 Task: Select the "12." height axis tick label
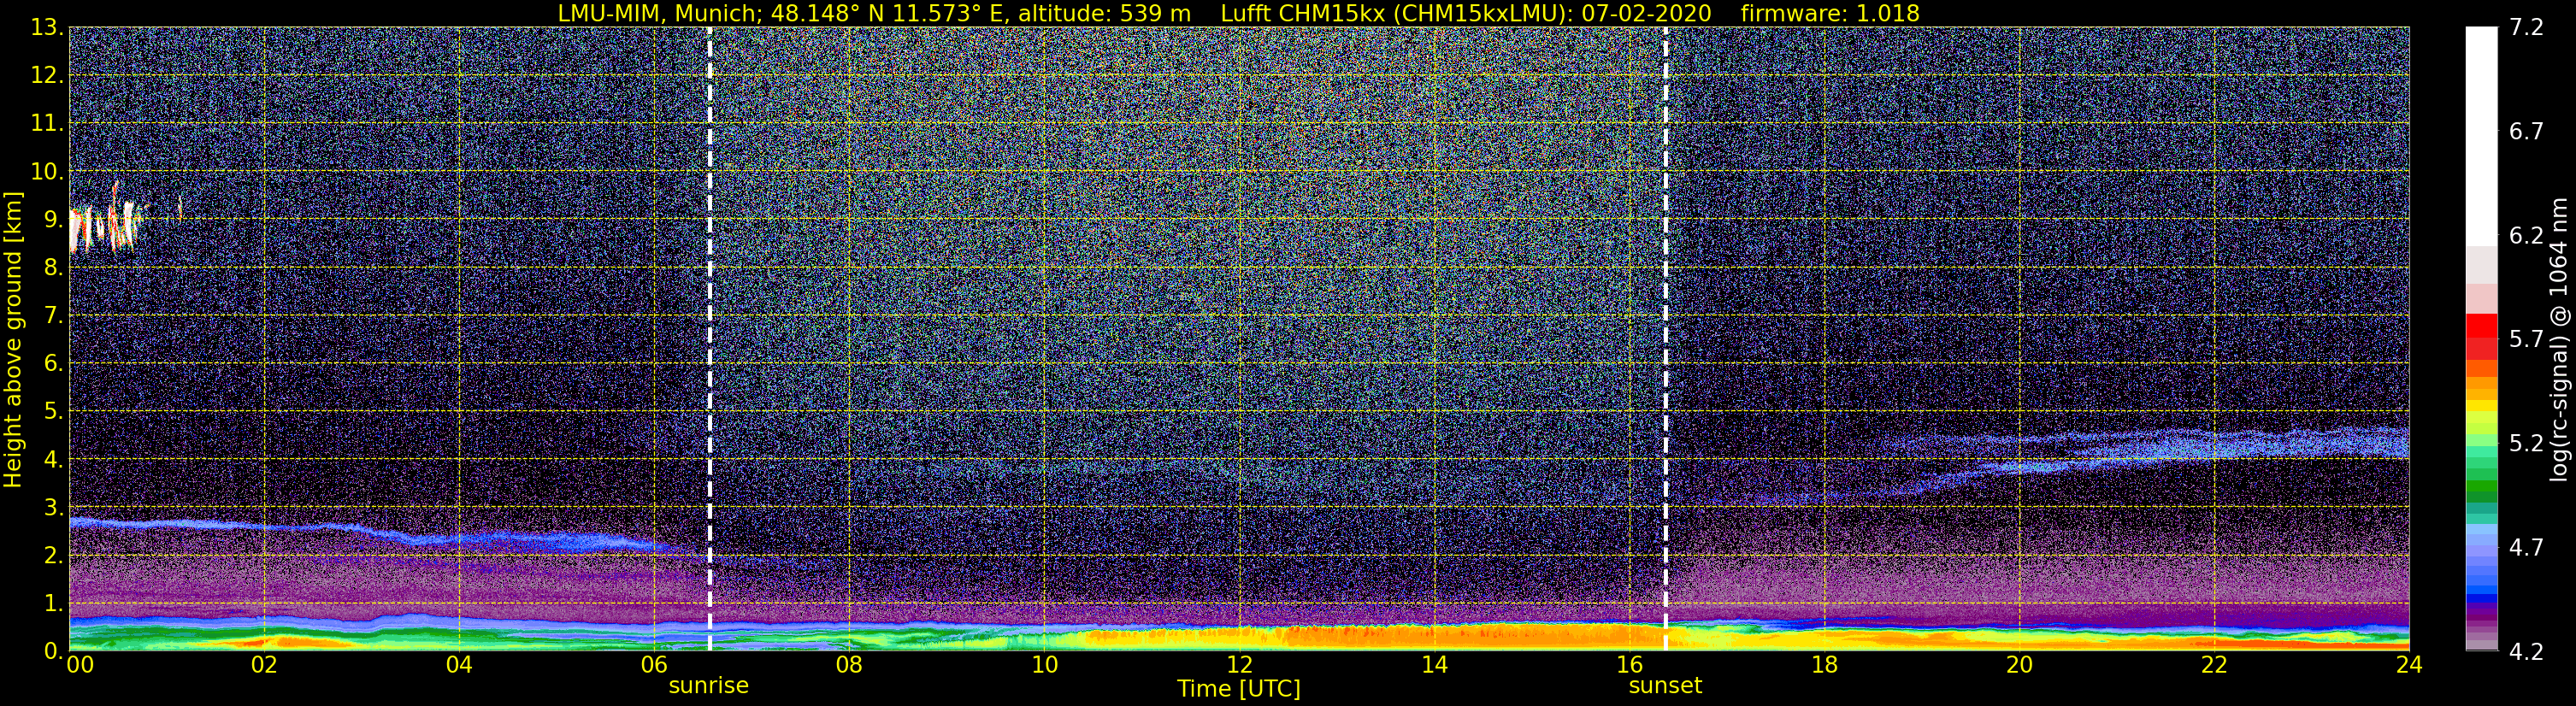[47, 76]
